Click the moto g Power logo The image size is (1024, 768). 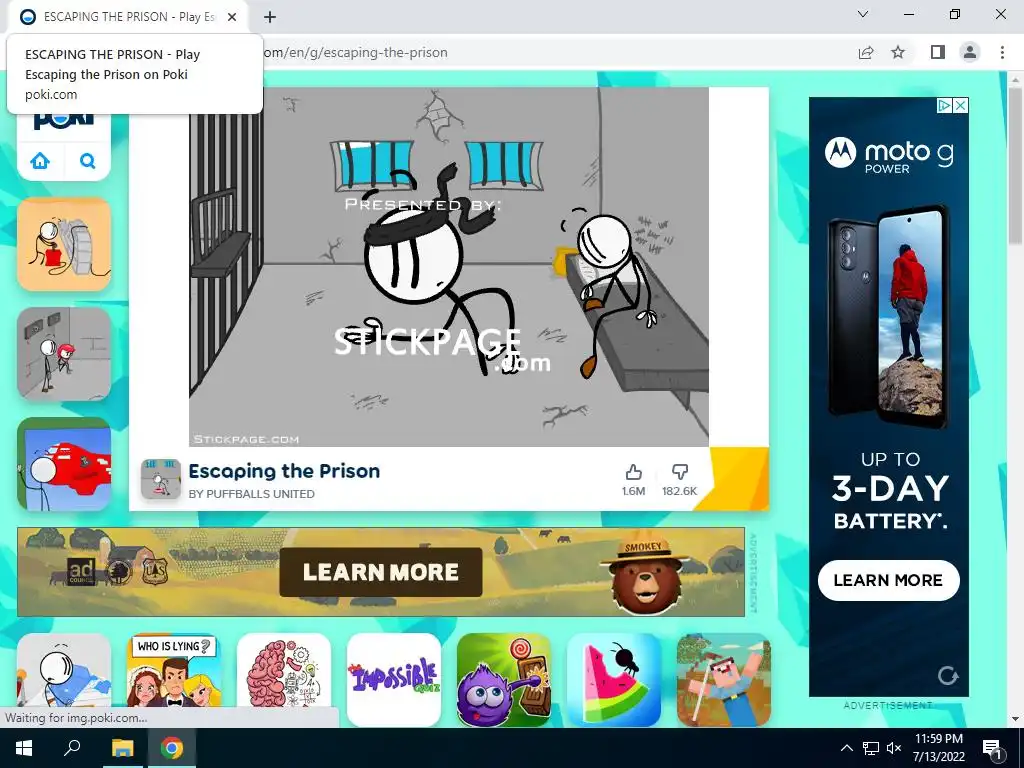[x=888, y=155]
